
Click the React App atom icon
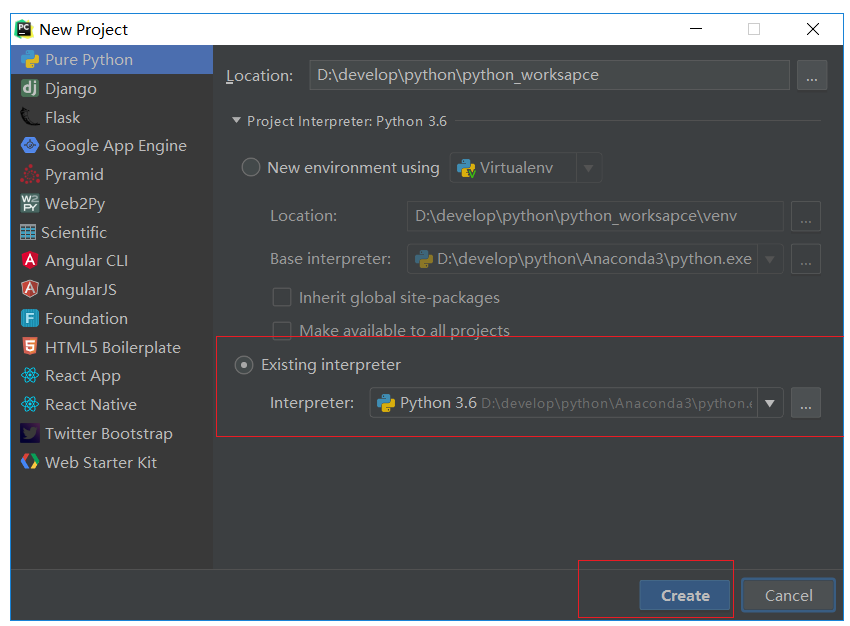tap(30, 376)
